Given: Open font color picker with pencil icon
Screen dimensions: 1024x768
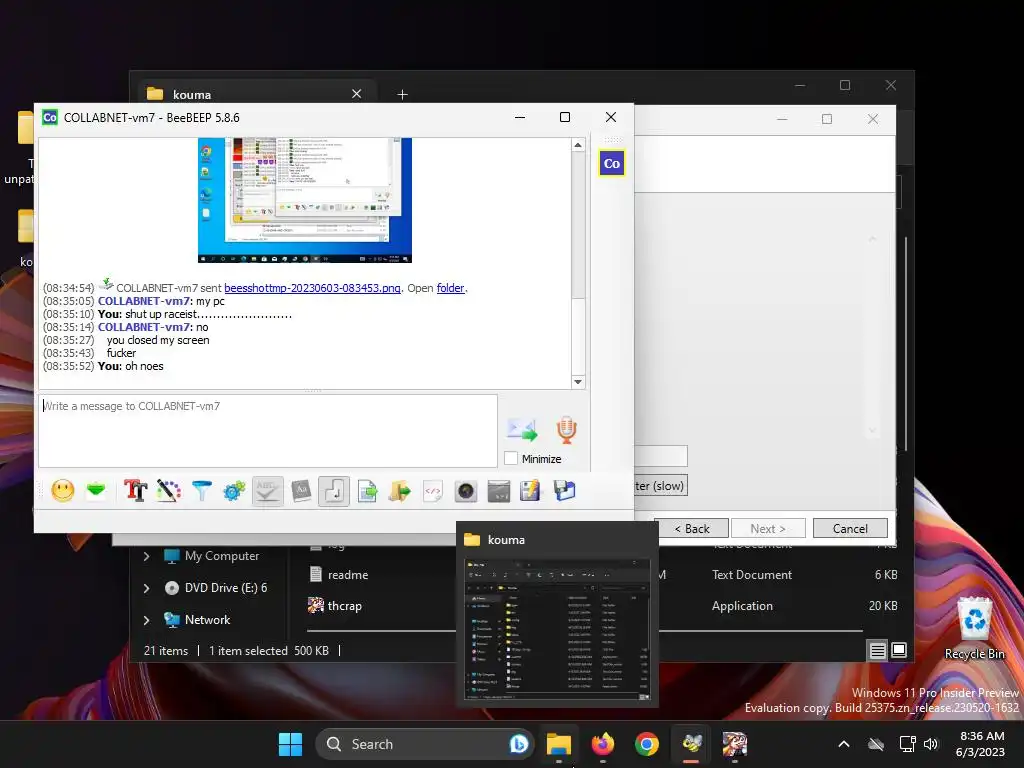Looking at the screenshot, I should click(x=168, y=490).
